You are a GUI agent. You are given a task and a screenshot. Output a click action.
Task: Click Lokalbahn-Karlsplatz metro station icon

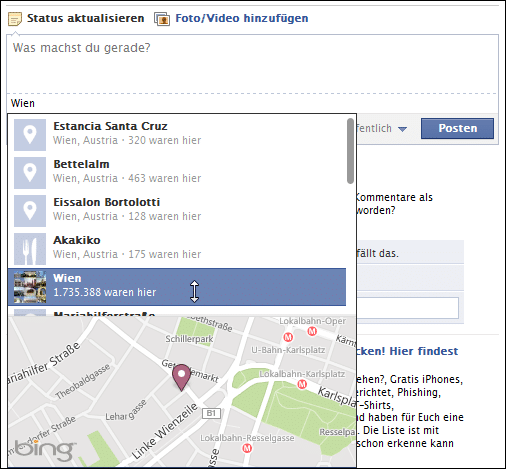(302, 384)
